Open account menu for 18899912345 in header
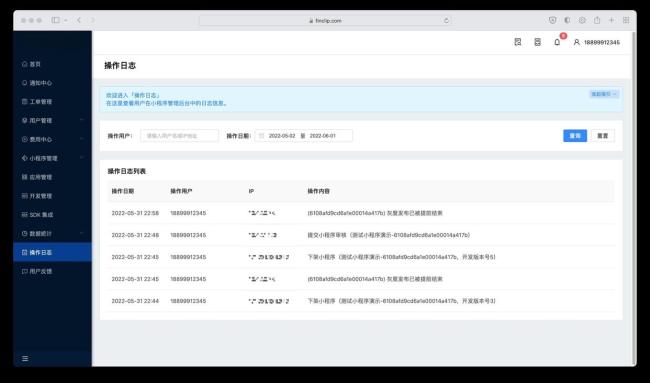The height and width of the screenshot is (383, 650). point(597,42)
